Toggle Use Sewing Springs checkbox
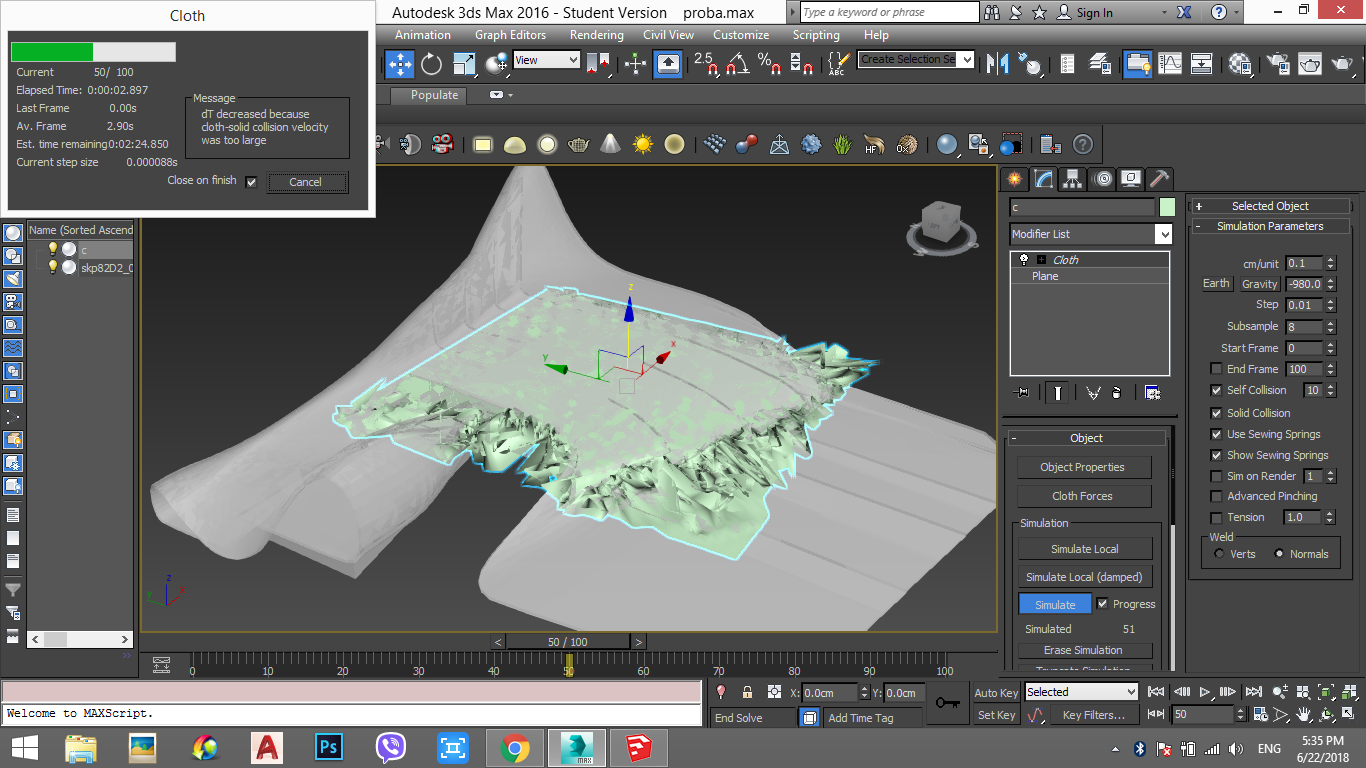 tap(1216, 434)
